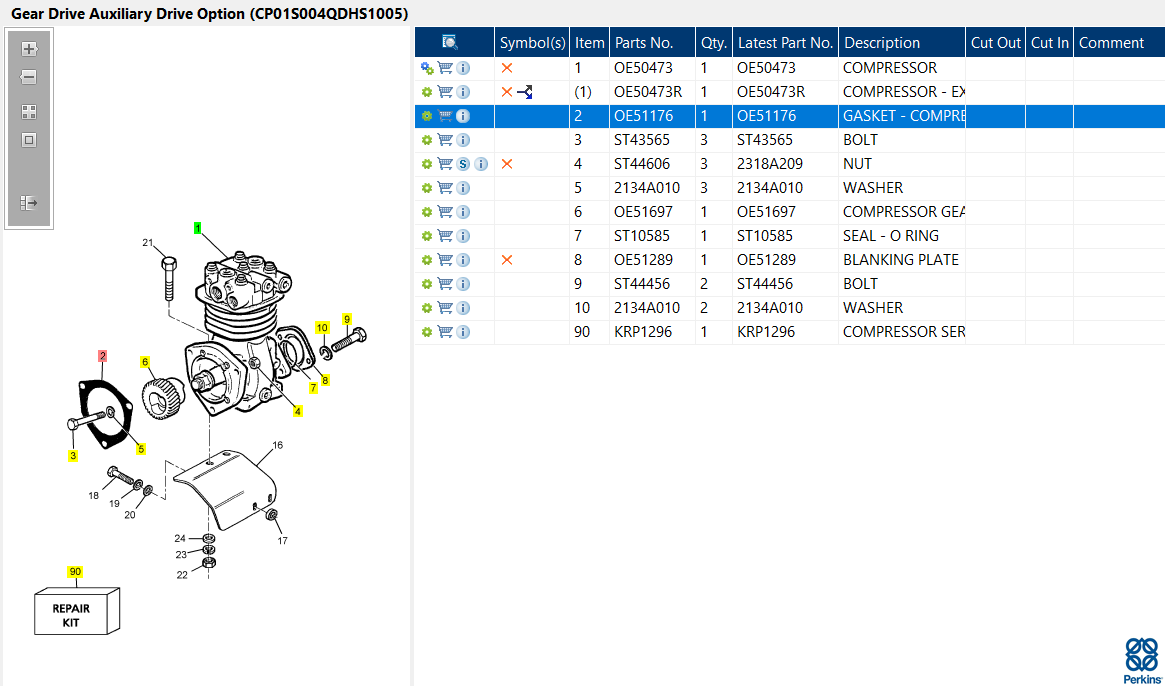Click the REPAIR KIT box in diagram
This screenshot has height=686, width=1165.
pyautogui.click(x=77, y=611)
